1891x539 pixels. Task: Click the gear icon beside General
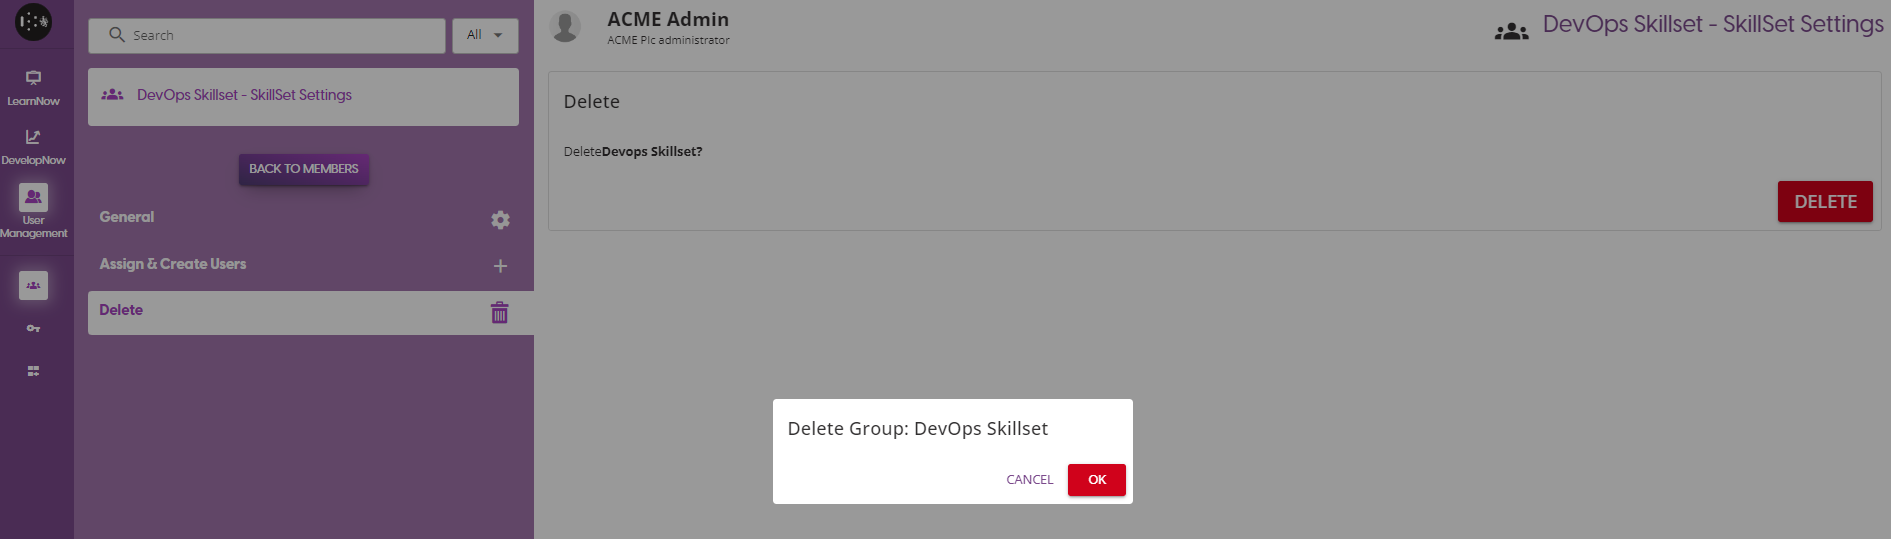(x=500, y=220)
